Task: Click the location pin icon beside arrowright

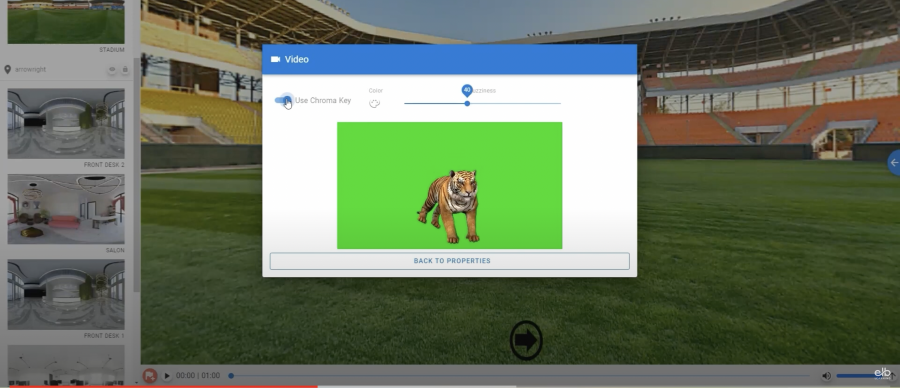Action: [x=7, y=69]
